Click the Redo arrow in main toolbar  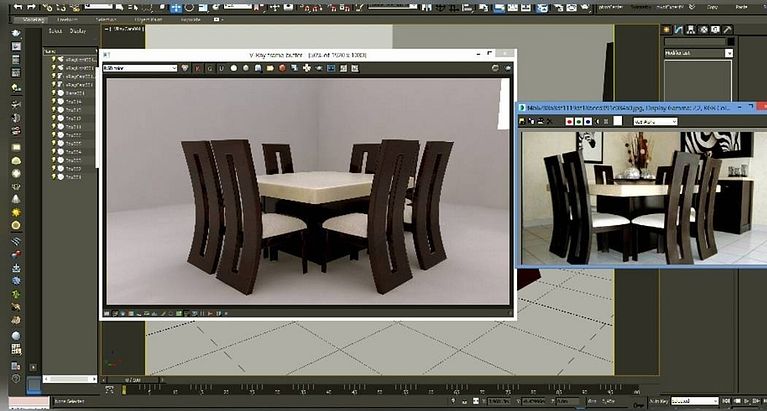[x=29, y=7]
